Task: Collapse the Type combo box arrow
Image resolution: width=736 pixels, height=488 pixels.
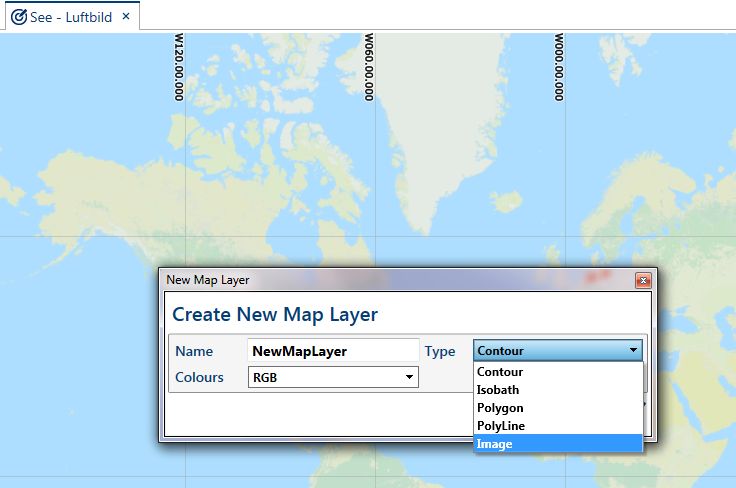Action: coord(633,351)
